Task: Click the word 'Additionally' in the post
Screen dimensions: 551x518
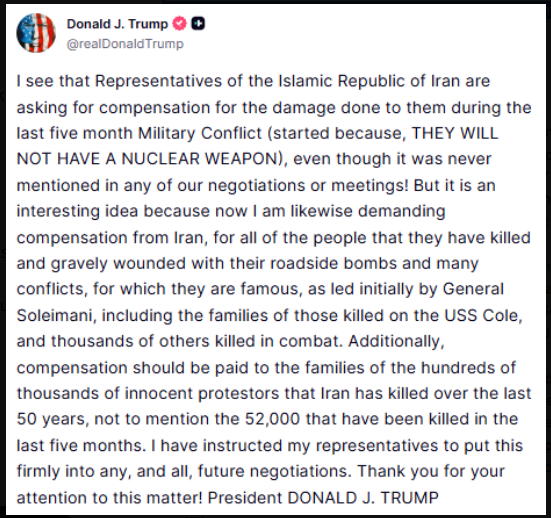Action: pyautogui.click(x=394, y=341)
